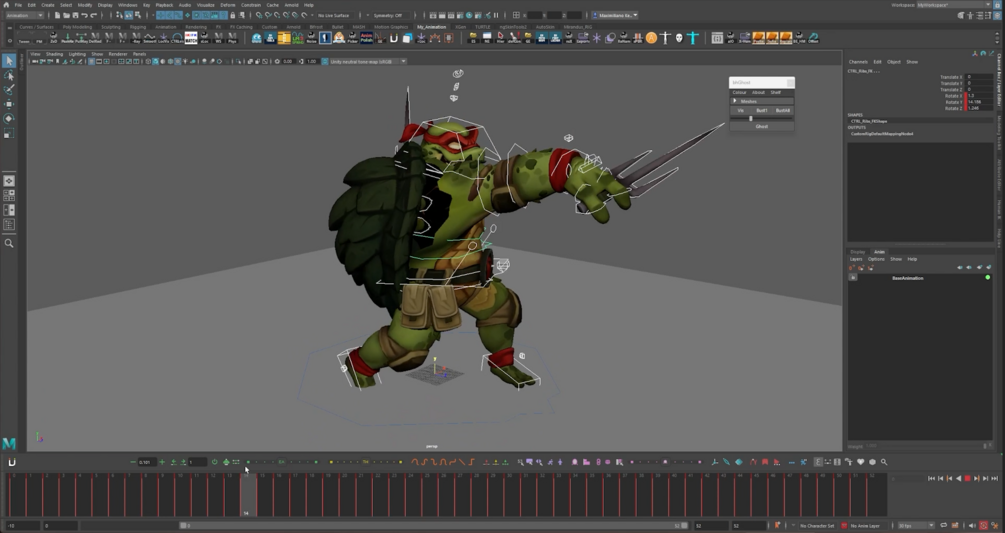The image size is (1005, 533).
Task: Click the Rotate Y value field
Action: point(981,102)
